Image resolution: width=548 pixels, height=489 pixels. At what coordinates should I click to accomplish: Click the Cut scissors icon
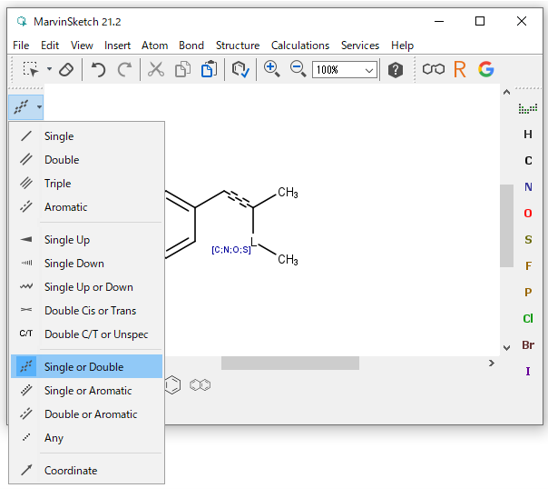156,69
